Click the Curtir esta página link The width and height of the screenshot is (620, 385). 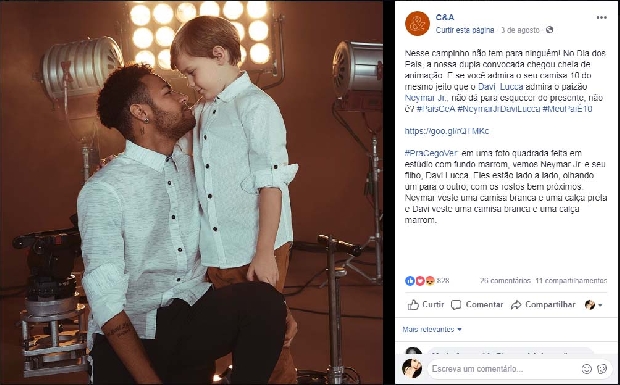465,30
